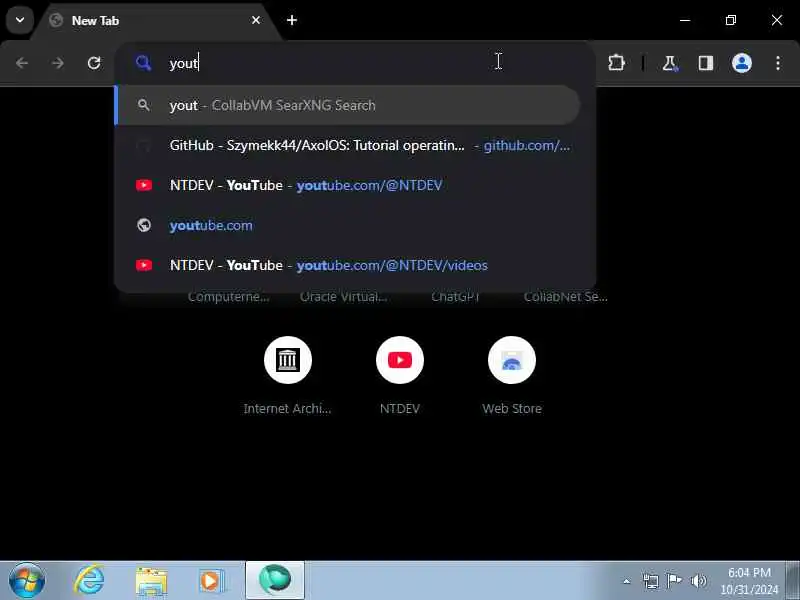Restore down the browser window
The image size is (800, 600).
tap(731, 20)
